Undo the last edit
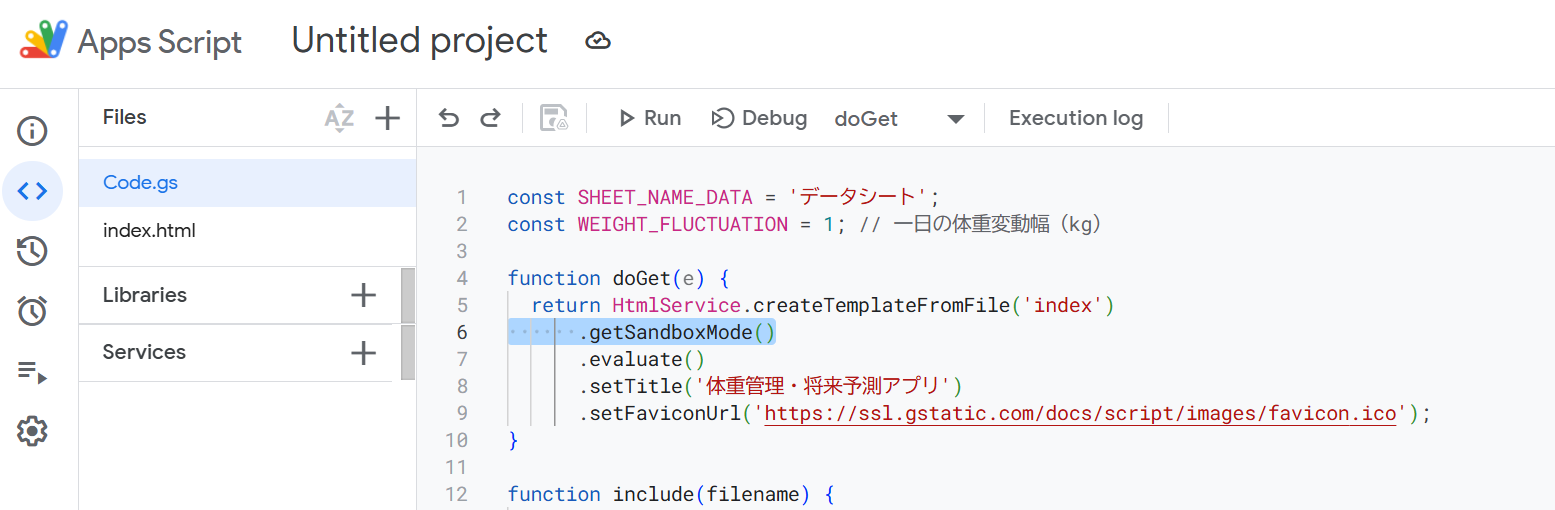 point(449,119)
